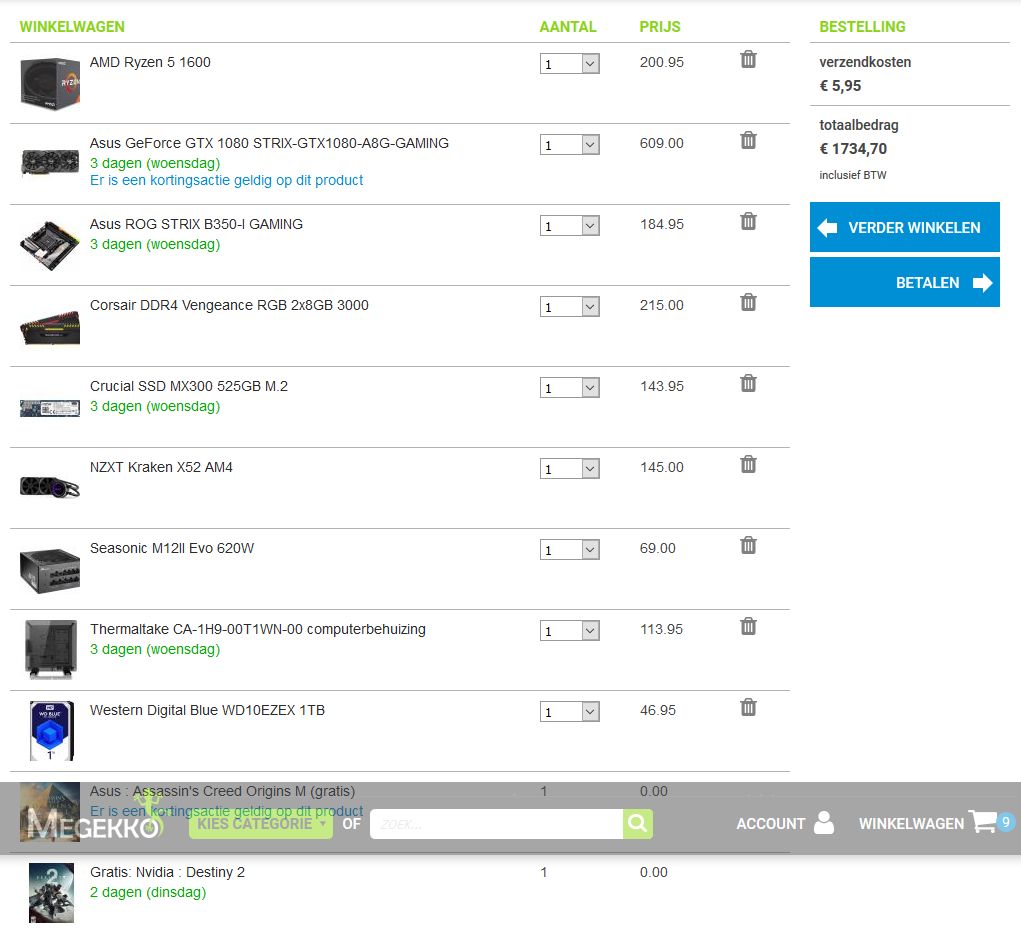Viewport: 1021px width, 937px height.
Task: Remove Western Digital Blue WD10EZEX trash icon
Action: [748, 707]
